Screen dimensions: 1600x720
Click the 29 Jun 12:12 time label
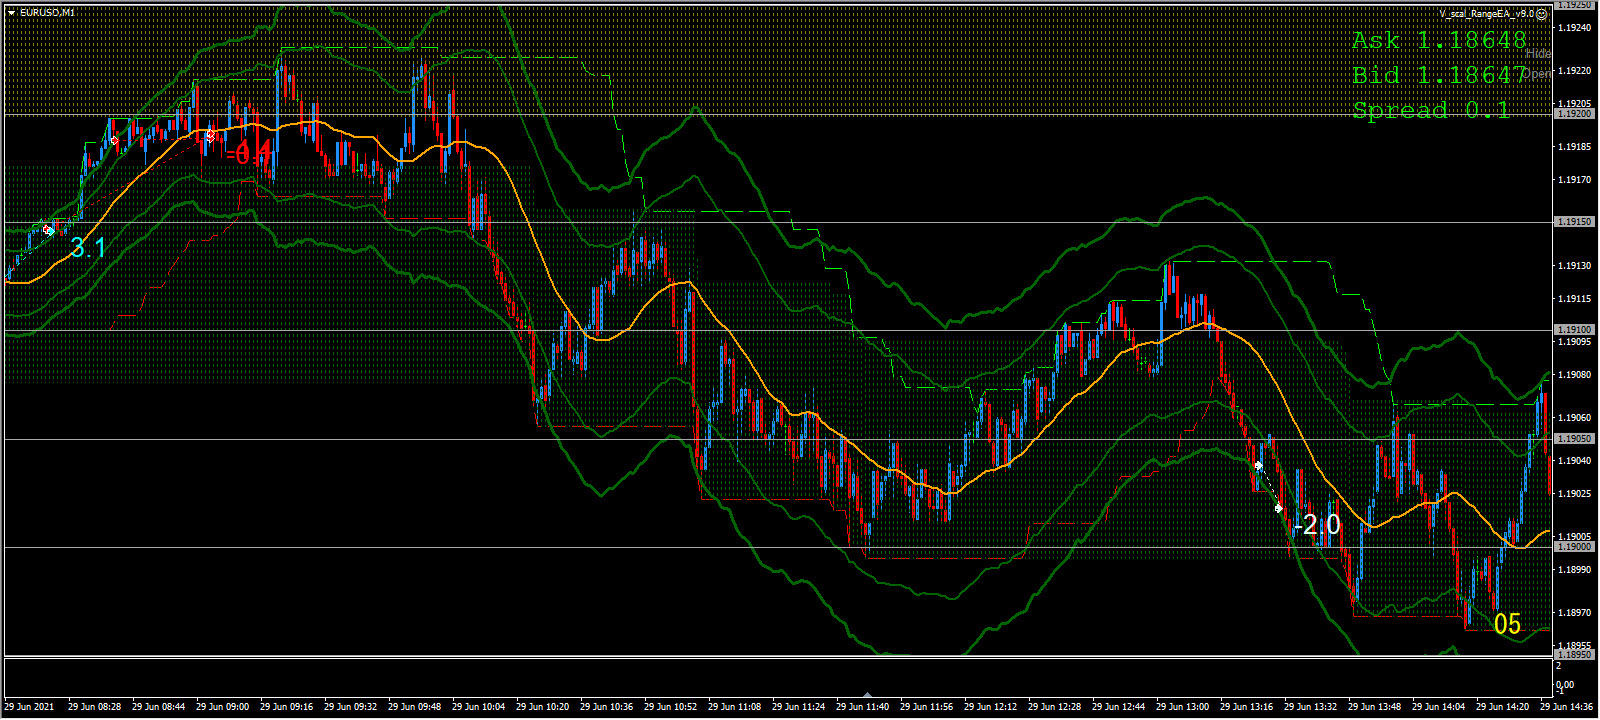click(x=990, y=707)
